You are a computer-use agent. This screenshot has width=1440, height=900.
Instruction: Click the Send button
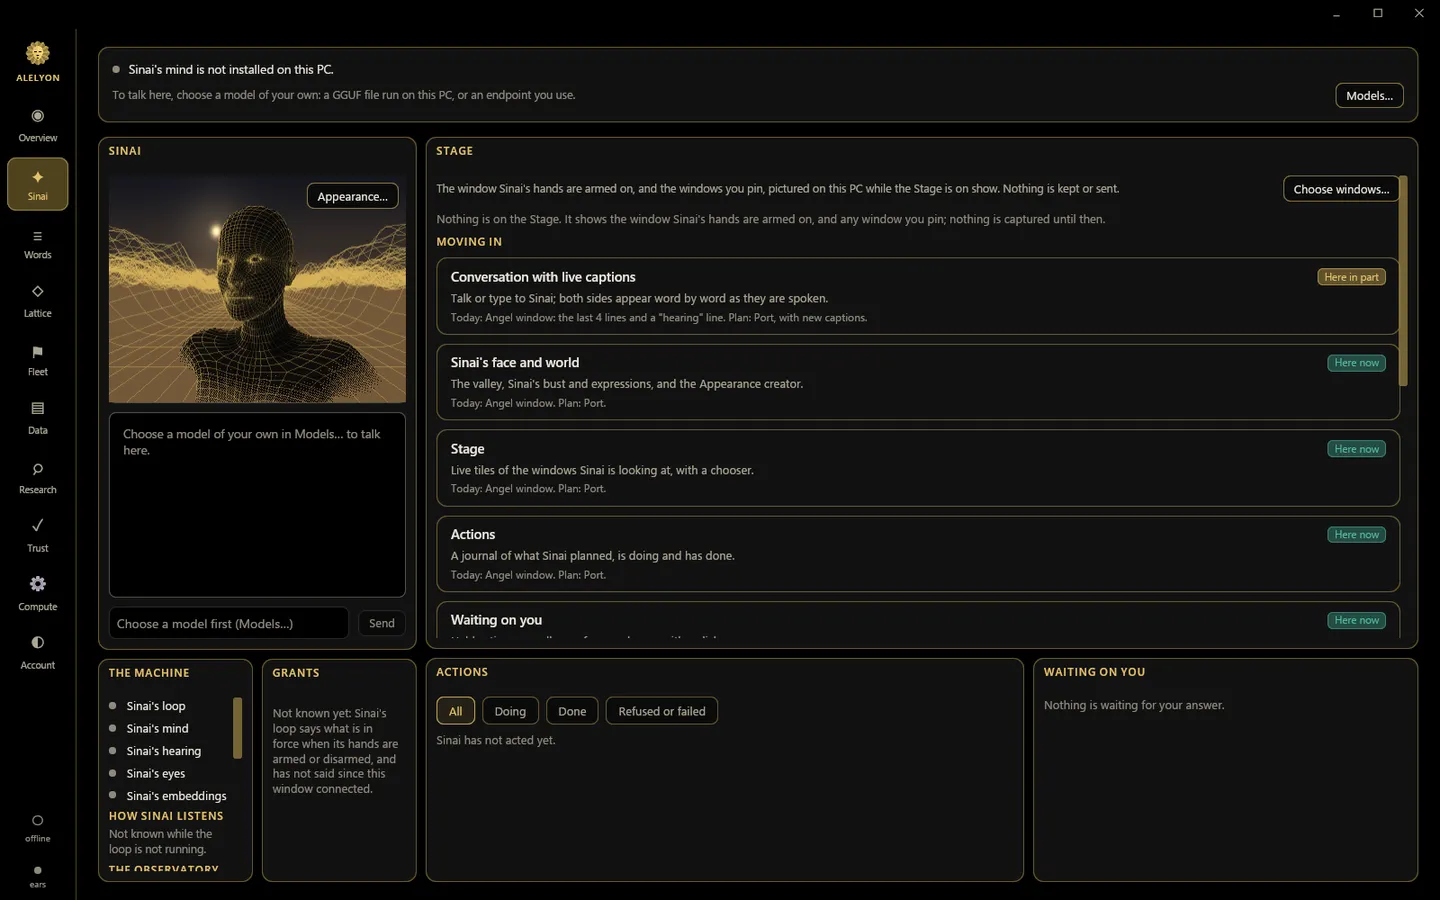(x=381, y=623)
